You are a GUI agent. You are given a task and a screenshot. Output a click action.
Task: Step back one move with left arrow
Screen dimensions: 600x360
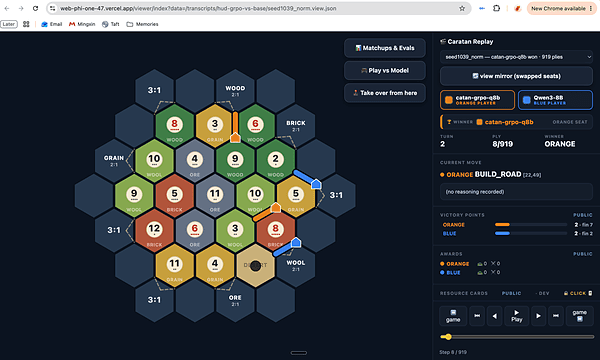tap(494, 316)
